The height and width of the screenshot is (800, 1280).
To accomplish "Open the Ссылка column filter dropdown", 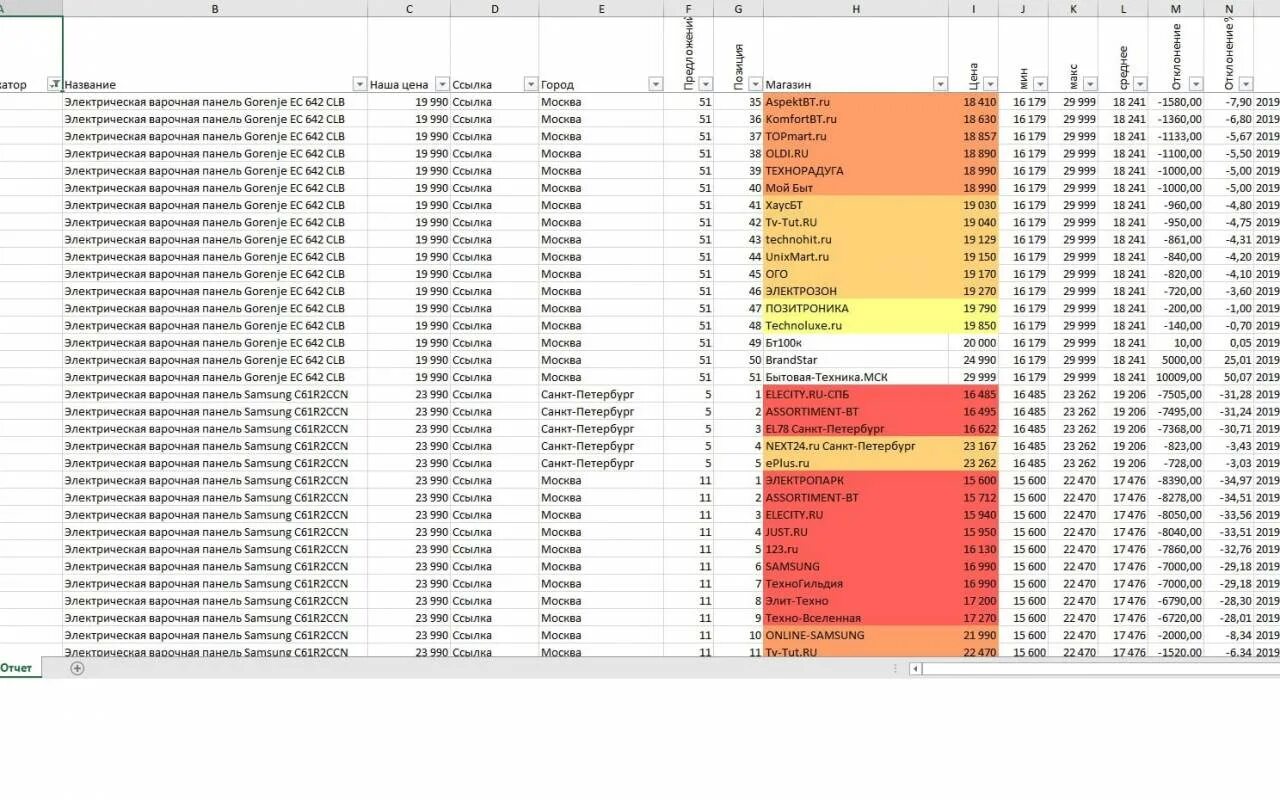I will point(531,85).
